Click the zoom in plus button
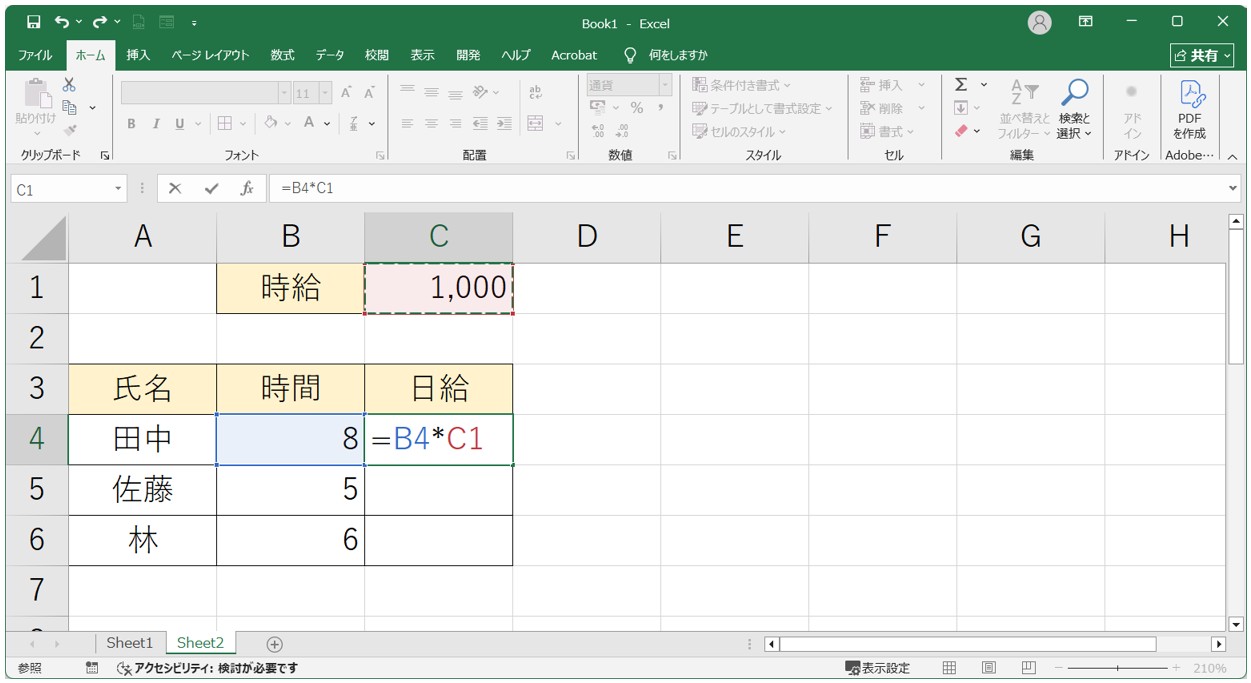The width and height of the screenshot is (1251, 683). [x=1175, y=668]
